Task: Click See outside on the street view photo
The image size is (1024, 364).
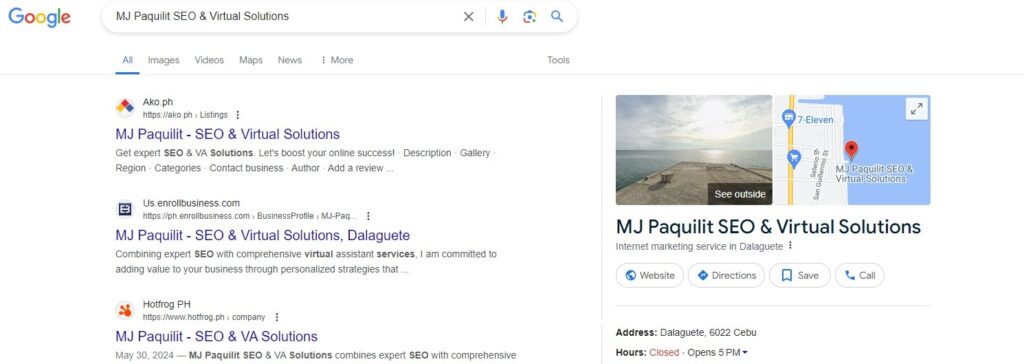Action: (x=739, y=194)
